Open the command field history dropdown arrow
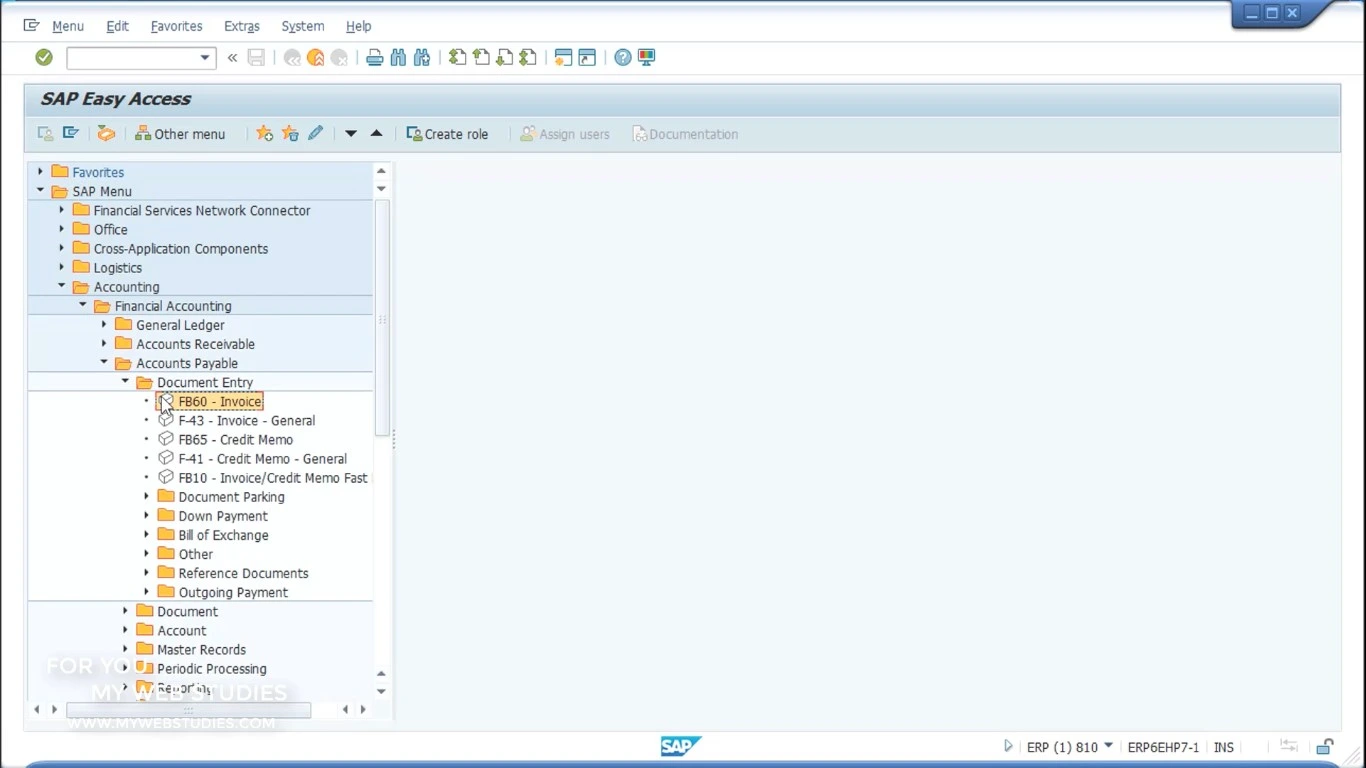Image resolution: width=1366 pixels, height=768 pixels. point(205,58)
